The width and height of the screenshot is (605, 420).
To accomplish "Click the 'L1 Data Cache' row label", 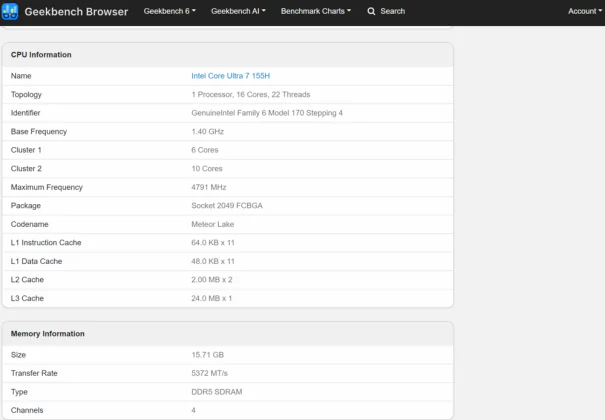I will [x=36, y=261].
